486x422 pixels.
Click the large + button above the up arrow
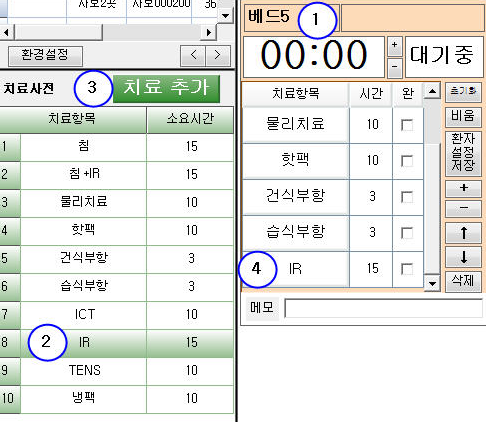coord(463,189)
